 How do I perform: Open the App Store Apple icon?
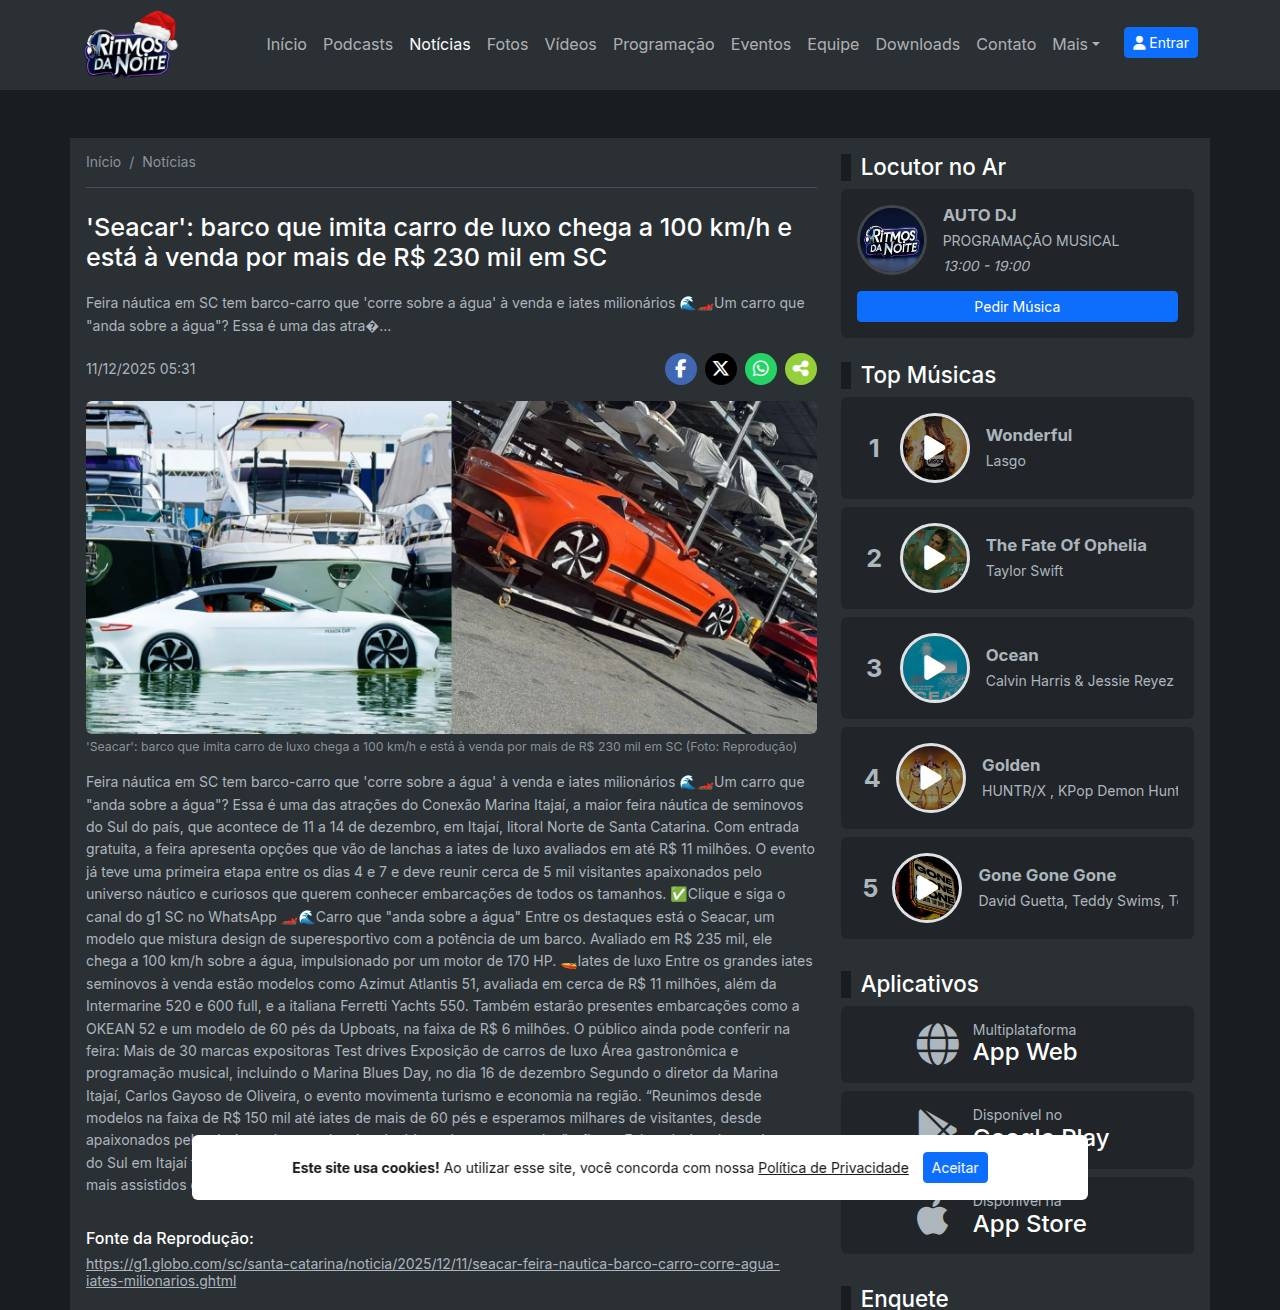[x=933, y=1216]
